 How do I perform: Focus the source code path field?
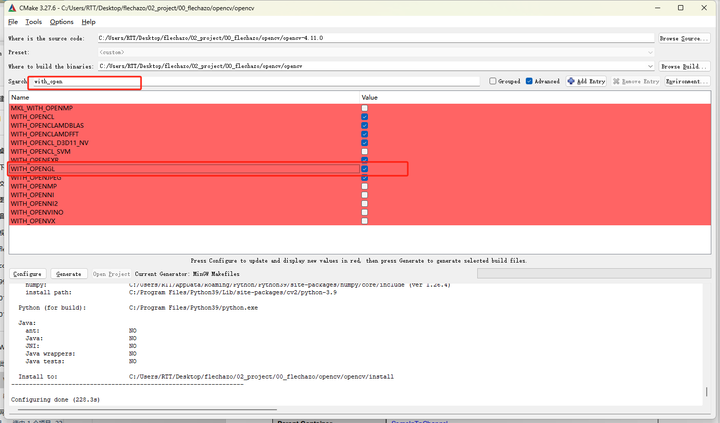376,38
